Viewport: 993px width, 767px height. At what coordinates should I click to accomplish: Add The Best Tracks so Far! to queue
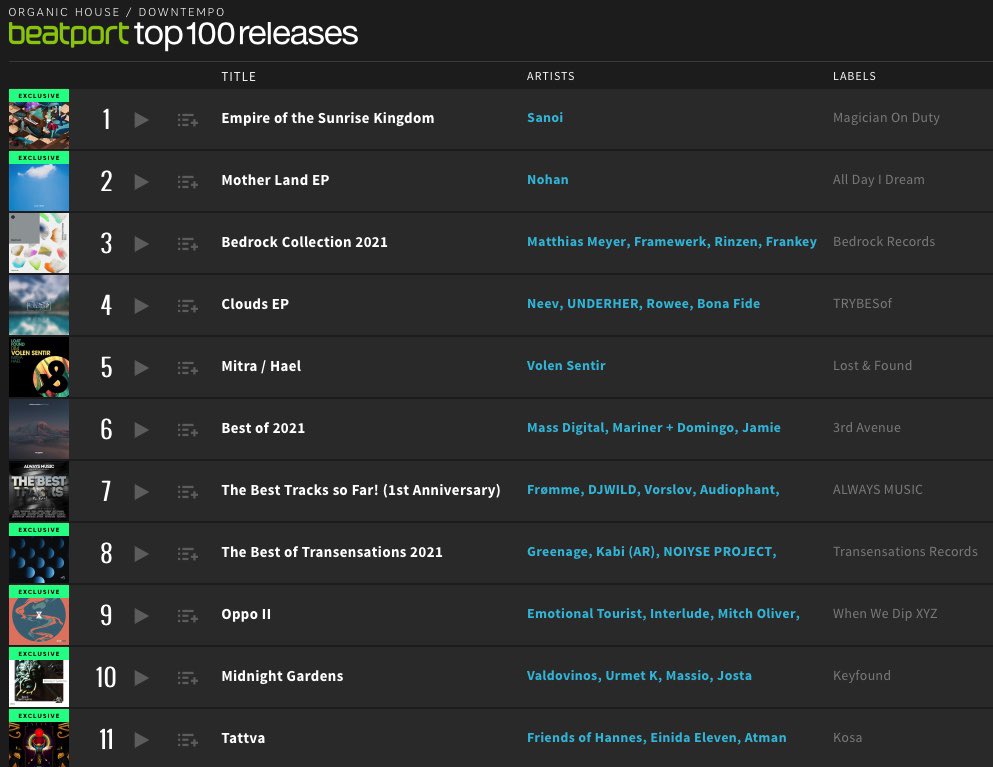click(187, 492)
